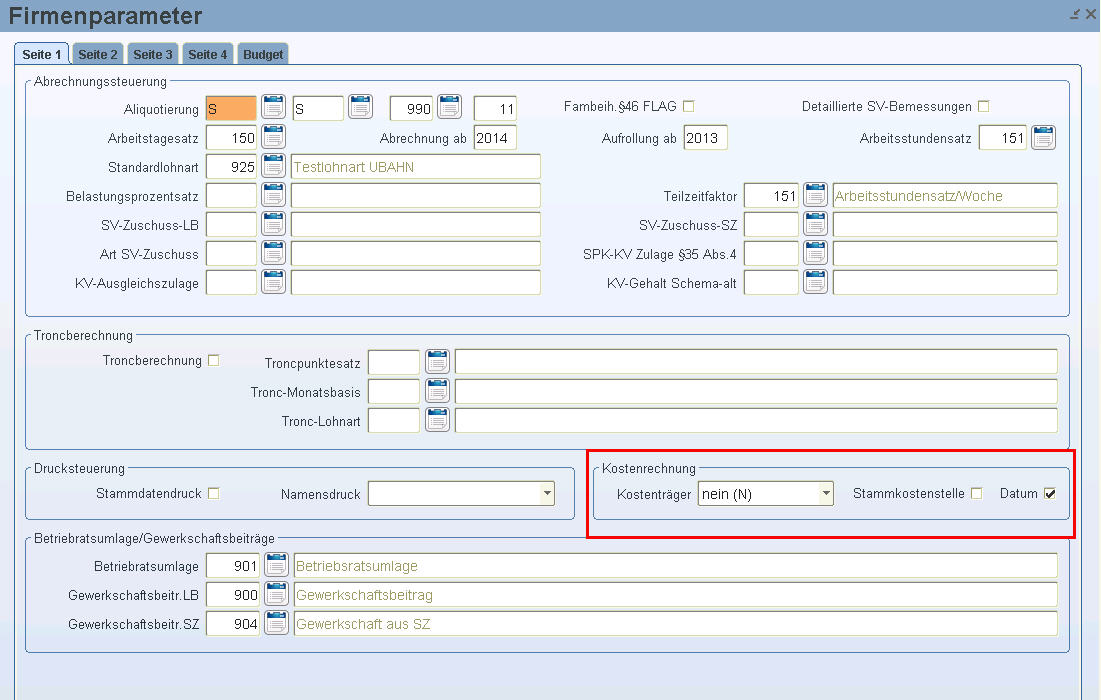Screen dimensions: 1101x700
Task: Switch to the Seite 1 tab
Action: point(41,54)
